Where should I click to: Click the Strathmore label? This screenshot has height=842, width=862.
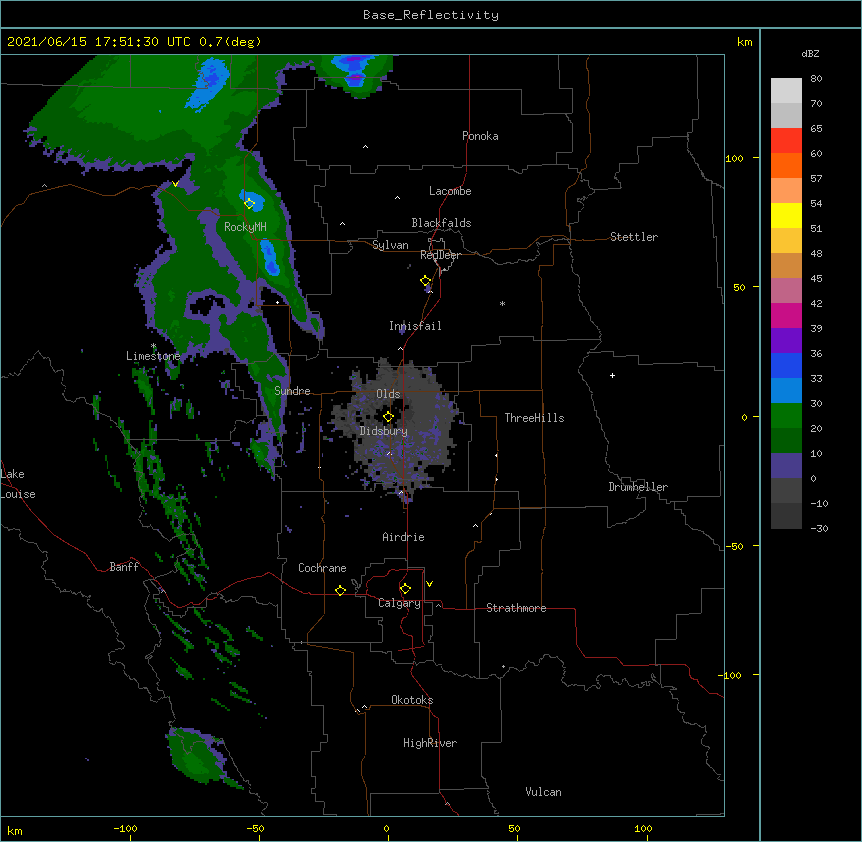tap(516, 608)
